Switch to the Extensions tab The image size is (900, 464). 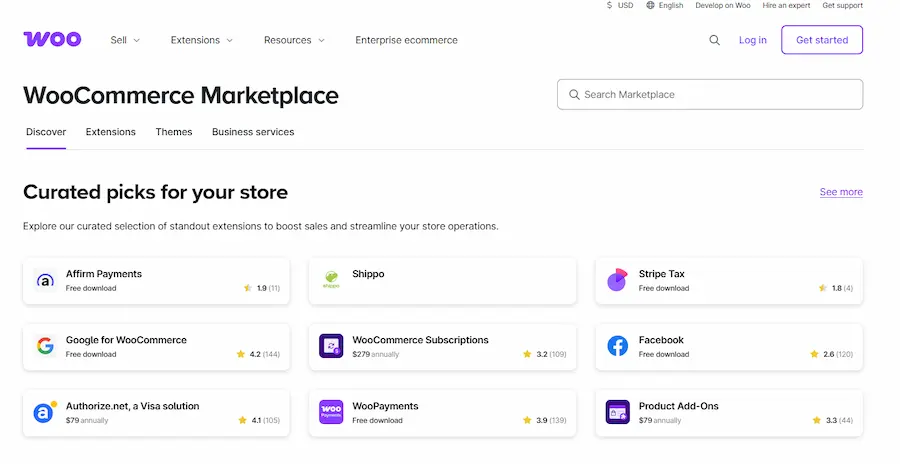pos(111,132)
